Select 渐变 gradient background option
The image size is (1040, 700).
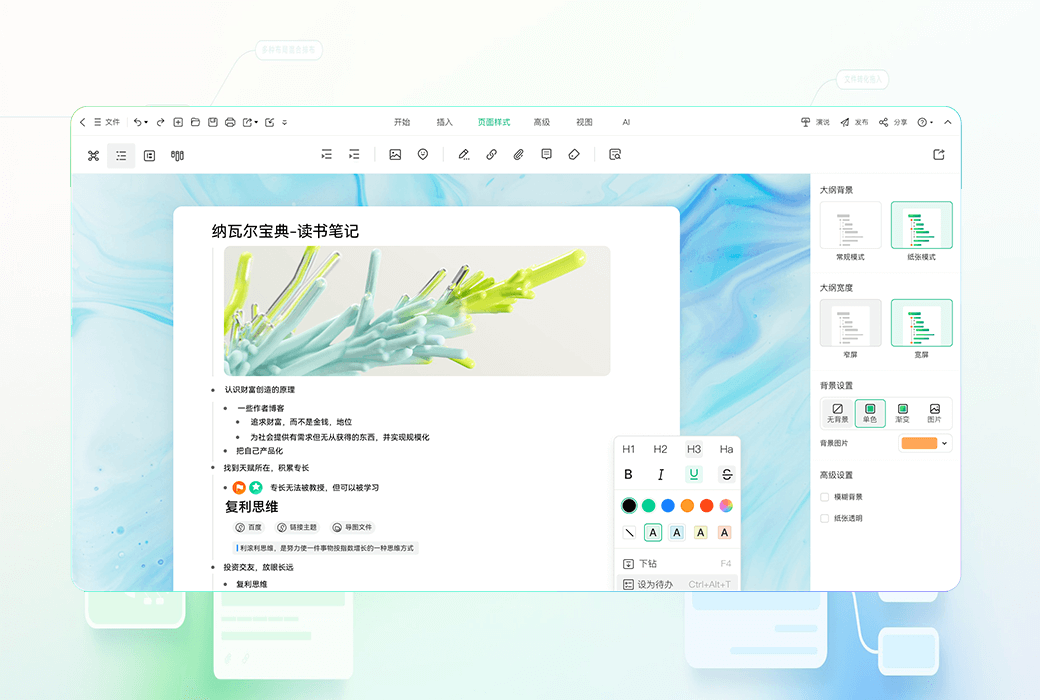(x=903, y=413)
